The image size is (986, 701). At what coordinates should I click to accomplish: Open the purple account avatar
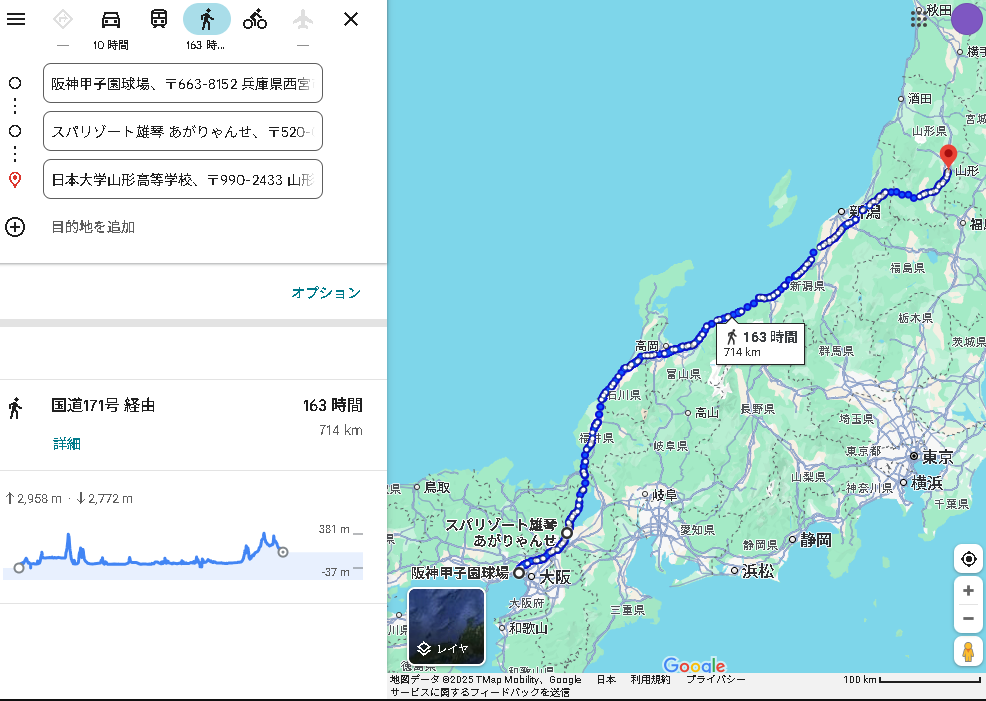[x=967, y=19]
